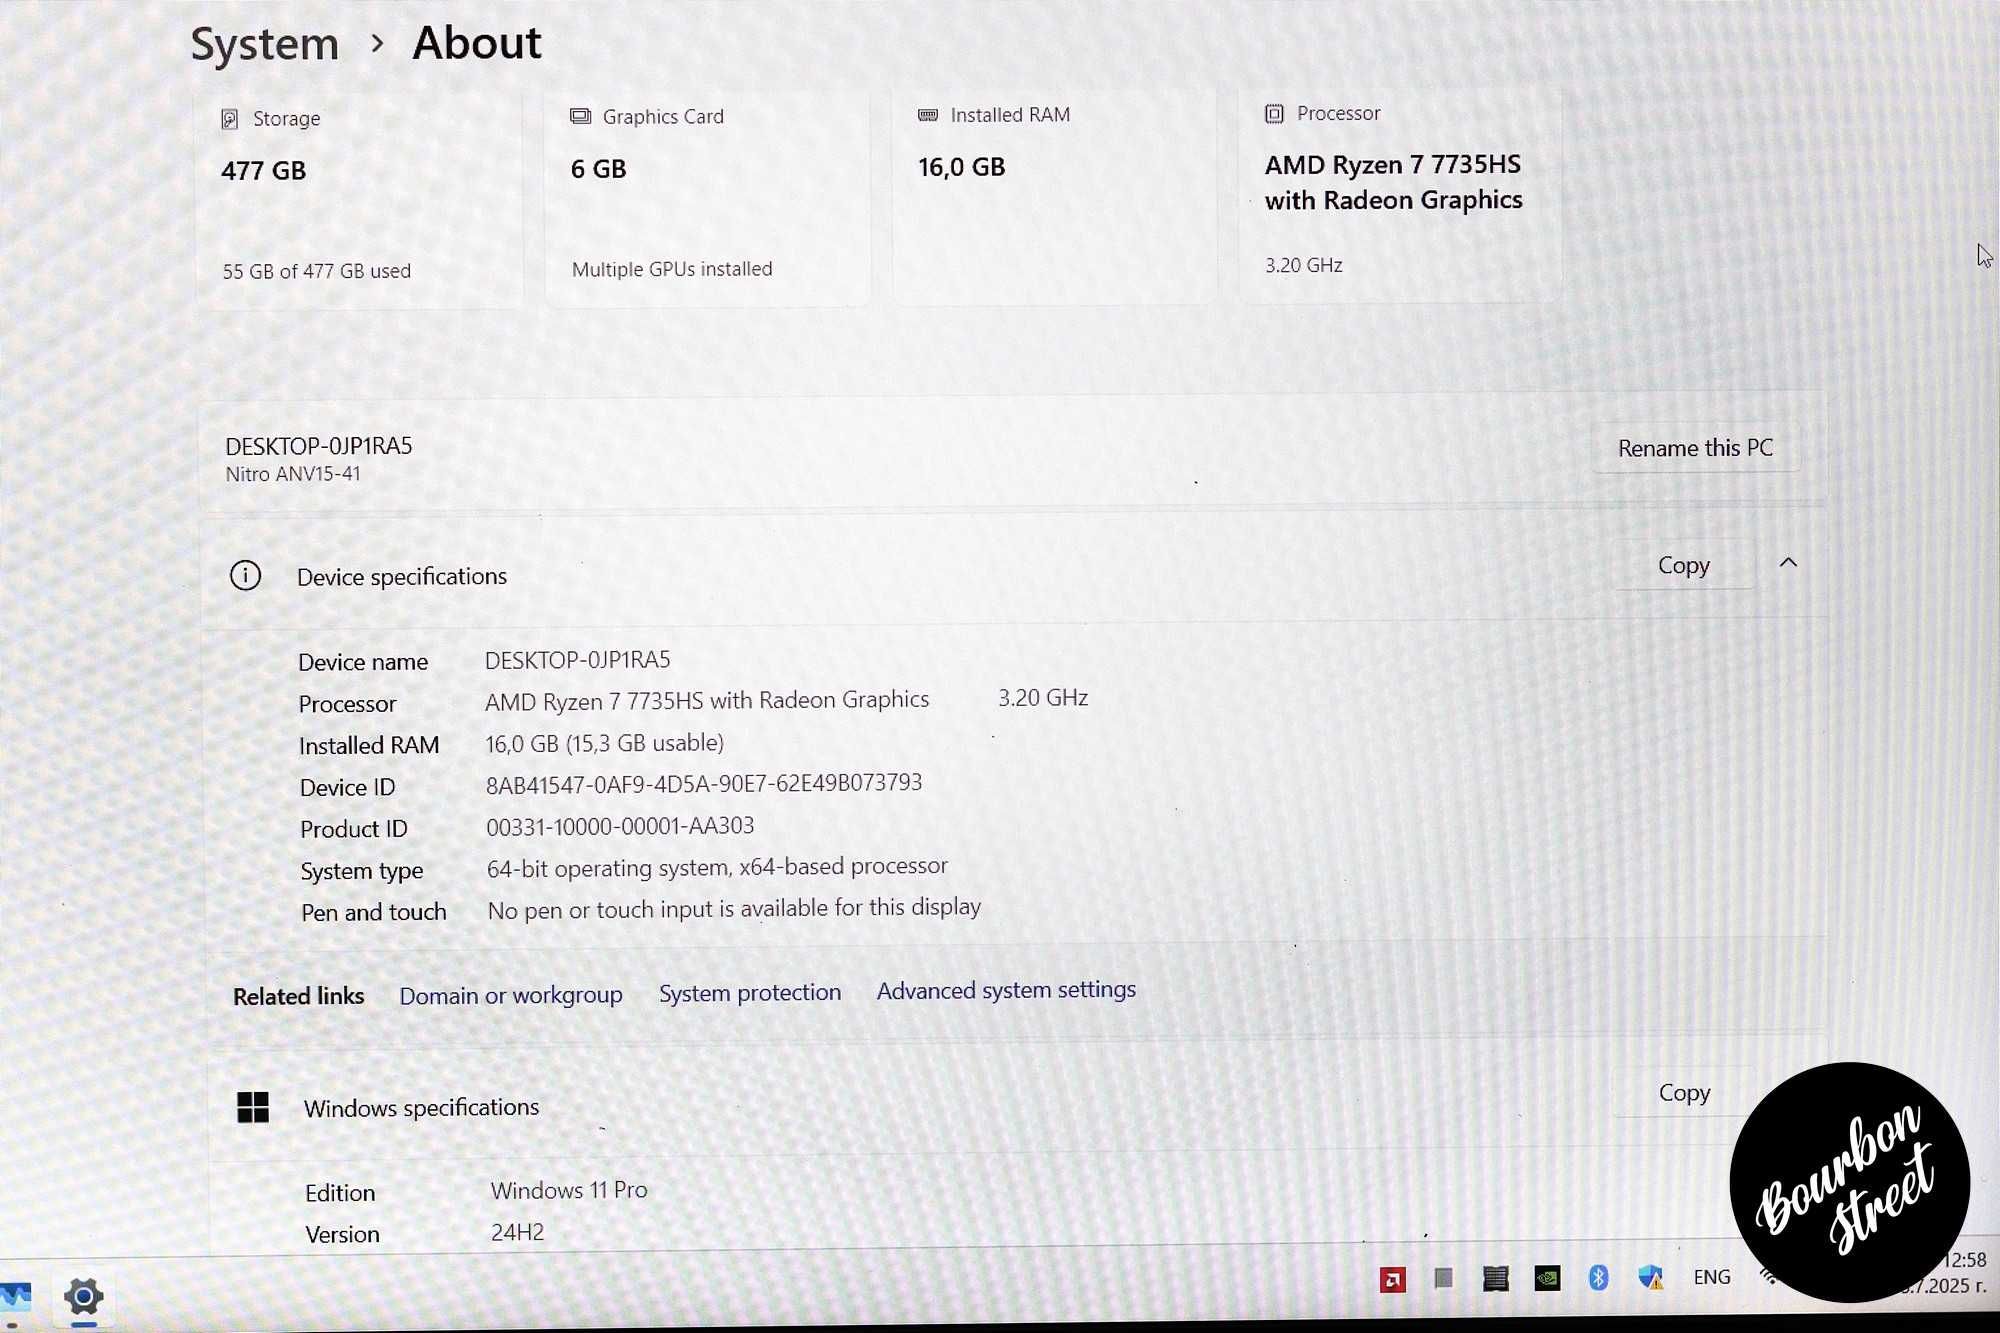Click the Storage card drive icon
This screenshot has width=2000, height=1333.
(229, 119)
